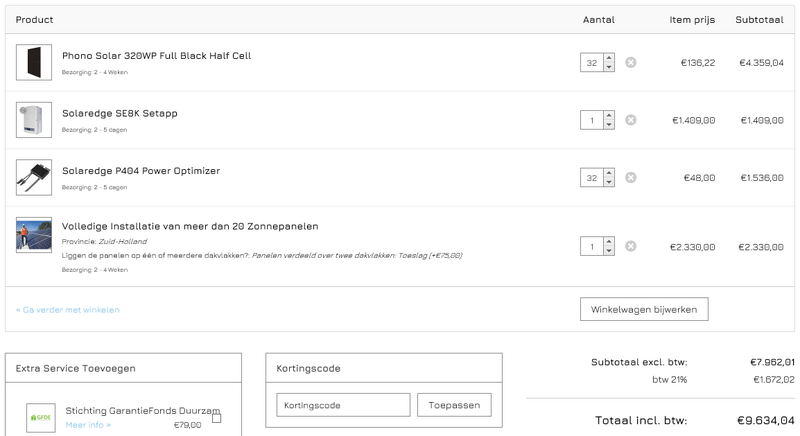The width and height of the screenshot is (800, 436).
Task: Open Meer info link for GarantieFonds
Action: click(88, 425)
